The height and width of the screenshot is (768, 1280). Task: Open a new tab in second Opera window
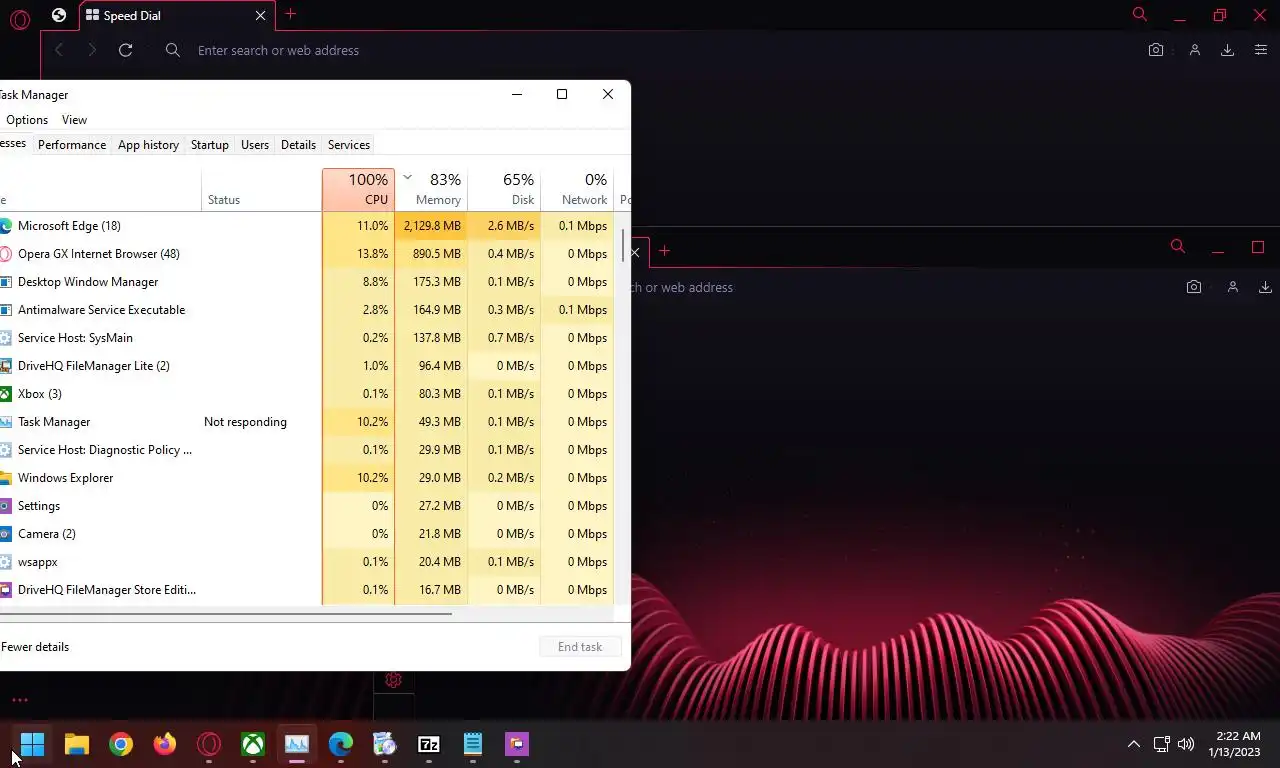[x=664, y=251]
